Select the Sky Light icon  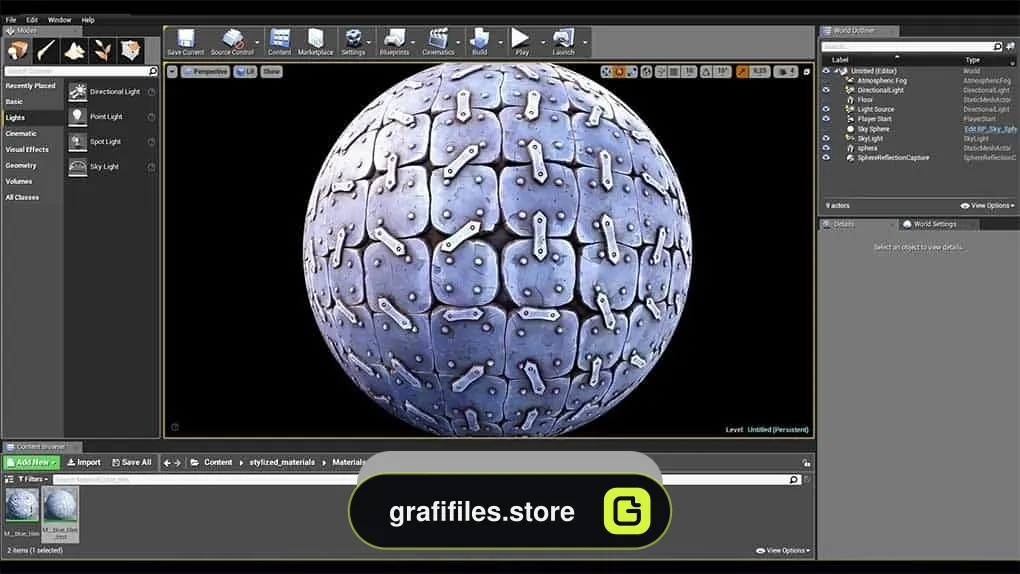(x=77, y=167)
